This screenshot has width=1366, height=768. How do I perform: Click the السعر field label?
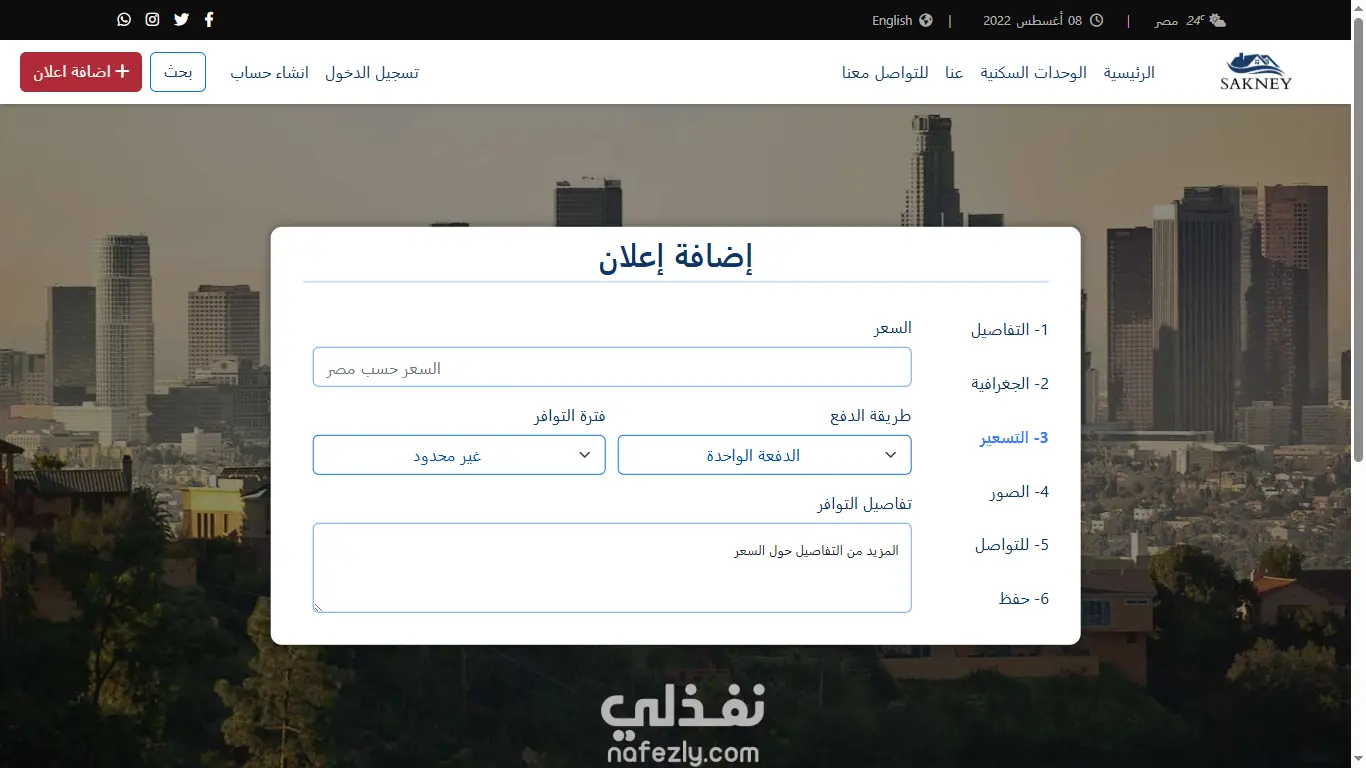(893, 328)
